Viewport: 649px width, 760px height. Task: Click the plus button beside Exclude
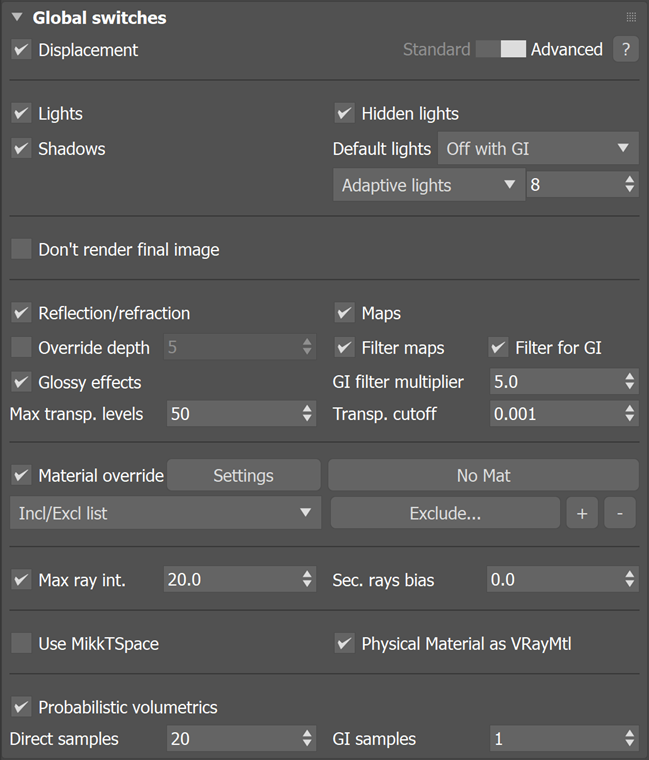pyautogui.click(x=581, y=513)
